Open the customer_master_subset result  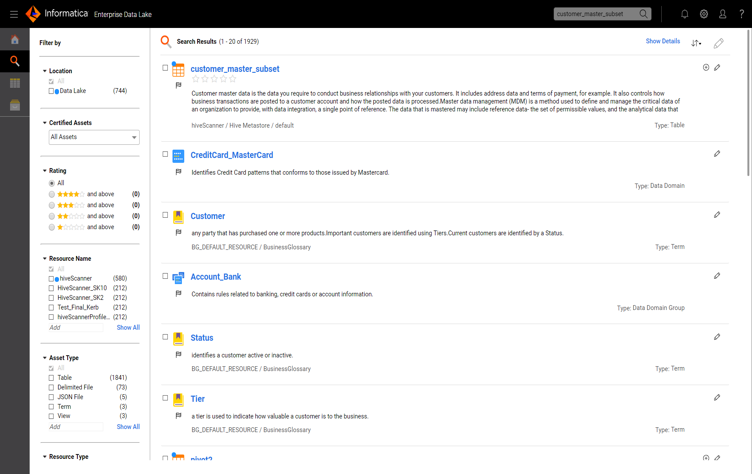tap(235, 69)
